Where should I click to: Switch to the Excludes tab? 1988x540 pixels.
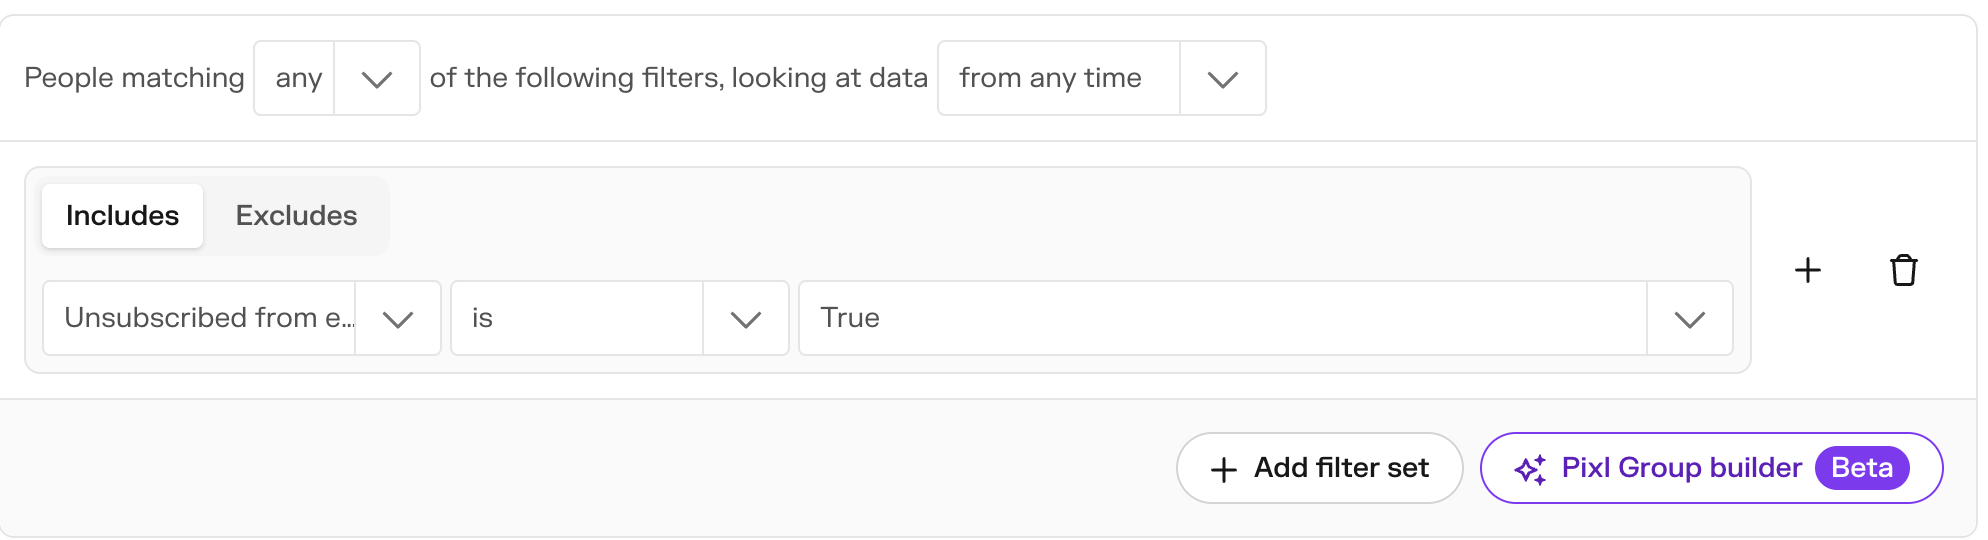click(296, 216)
